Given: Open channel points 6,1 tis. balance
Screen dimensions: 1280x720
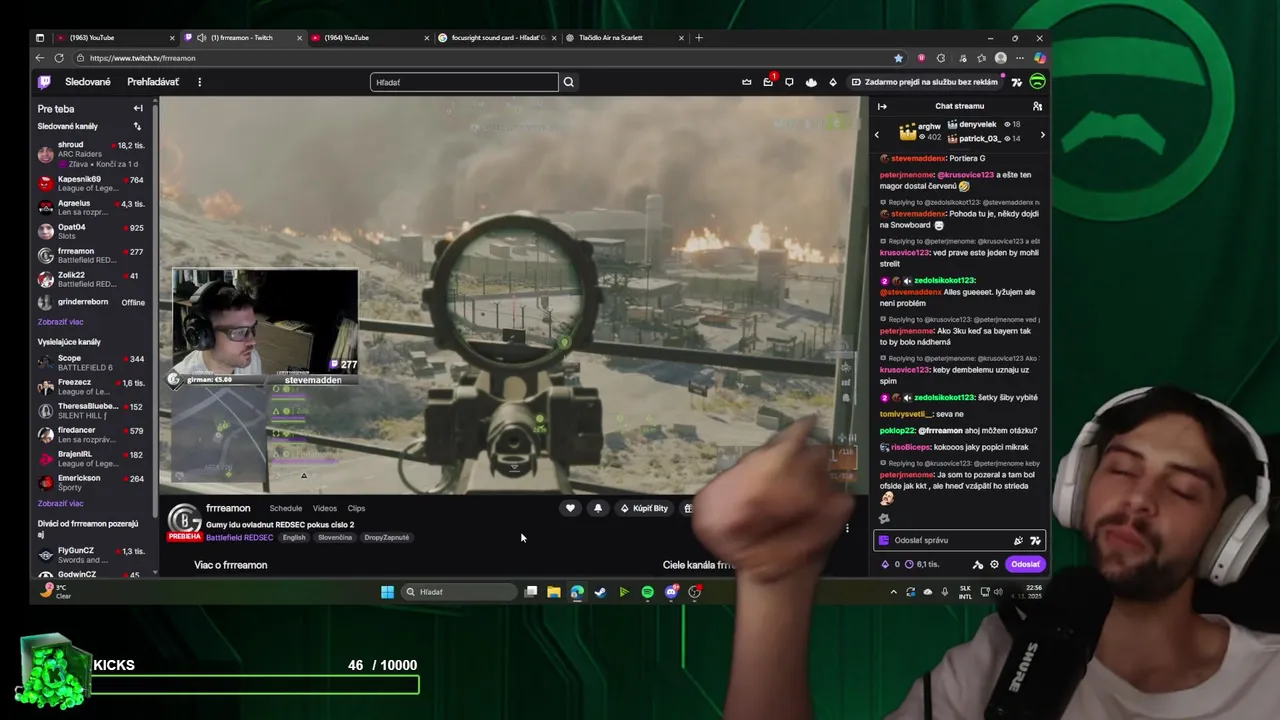Looking at the screenshot, I should pyautogui.click(x=921, y=564).
